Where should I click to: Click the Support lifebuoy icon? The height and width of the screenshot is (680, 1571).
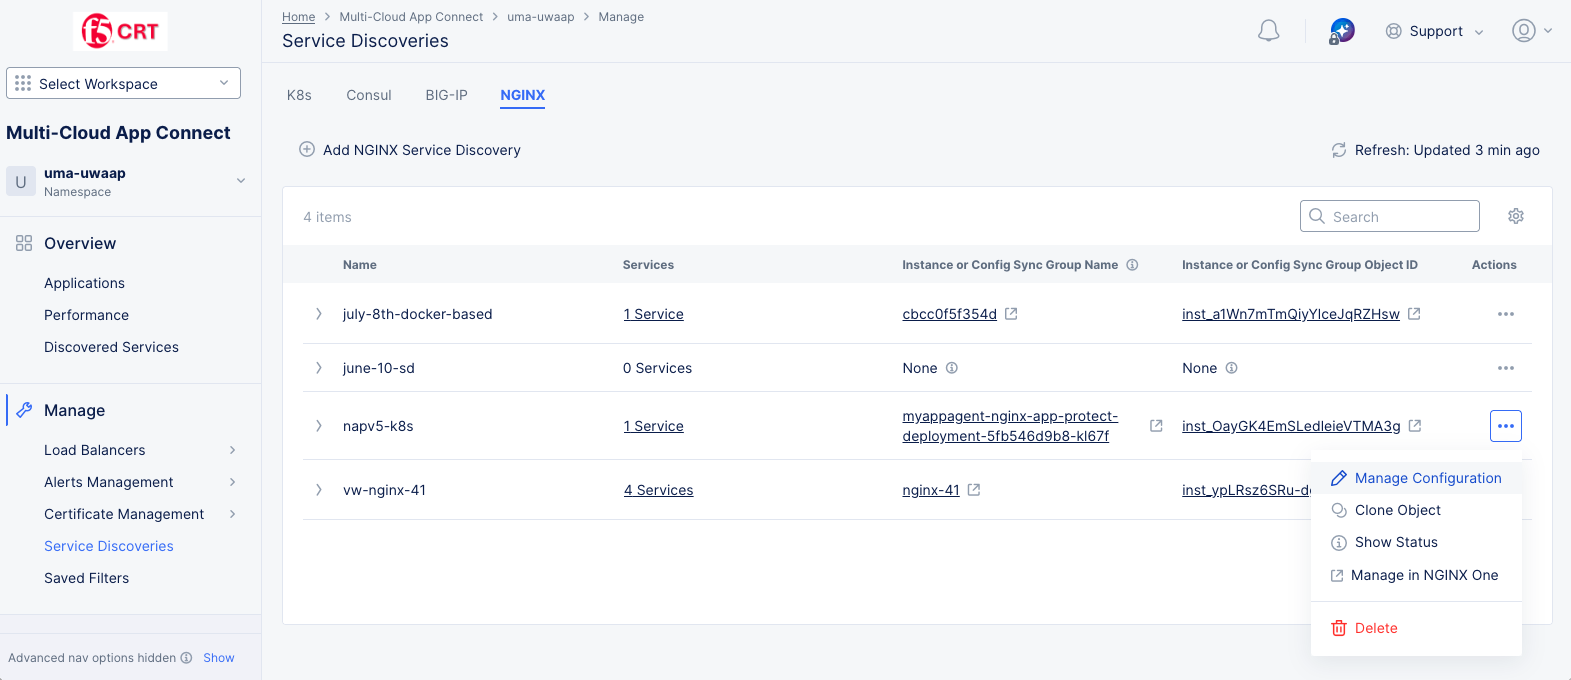pos(1393,31)
